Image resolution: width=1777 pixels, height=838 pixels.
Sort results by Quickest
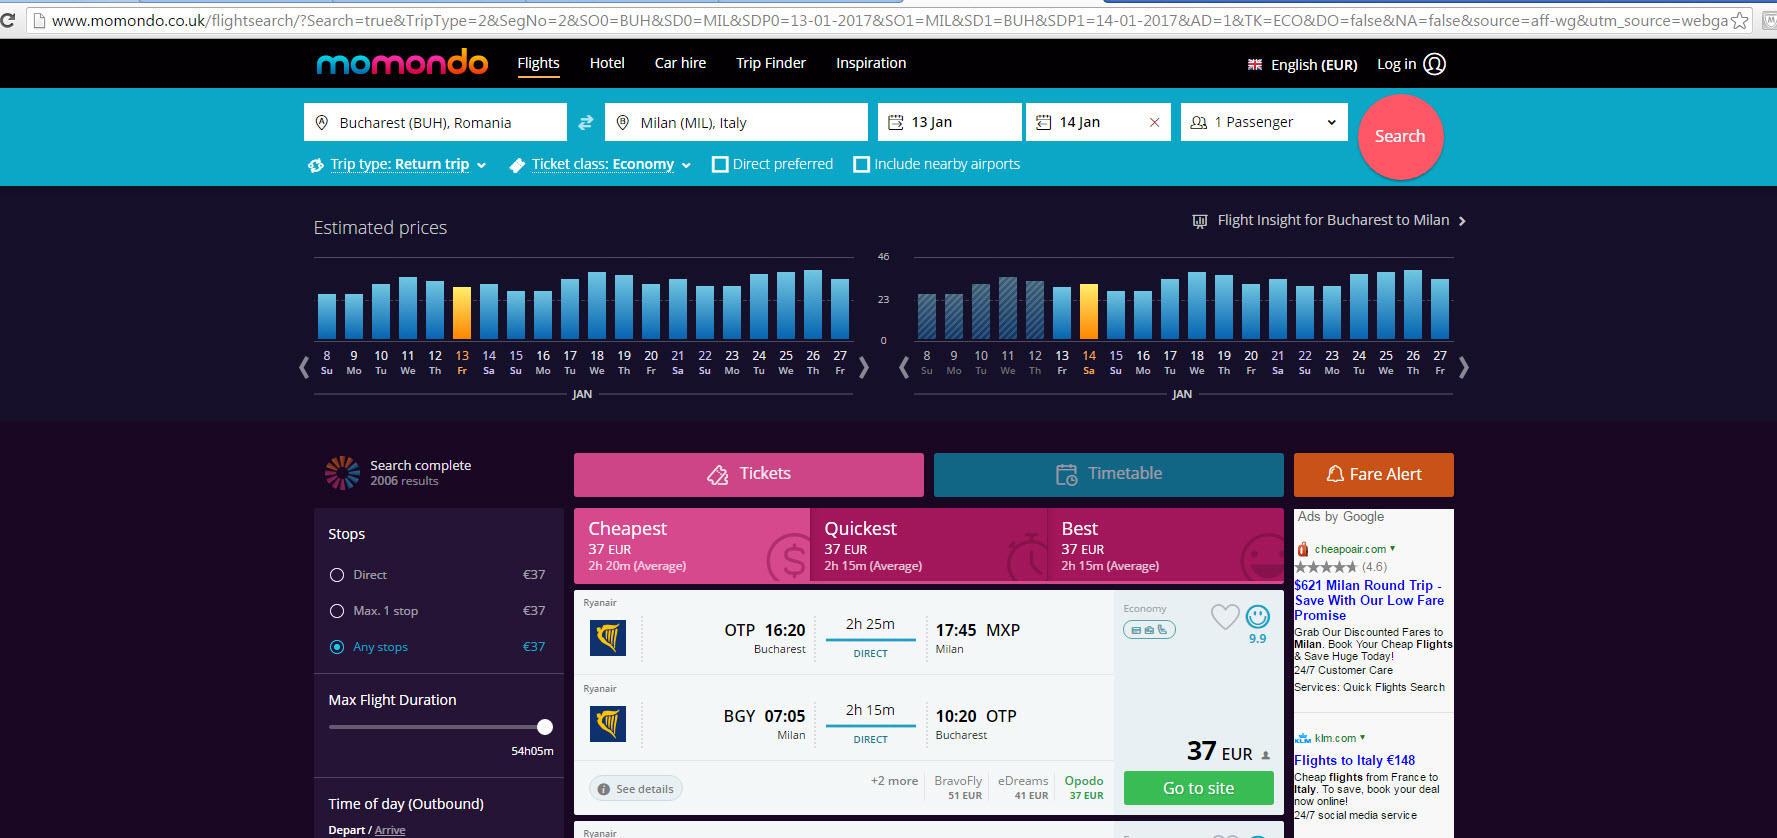point(928,546)
